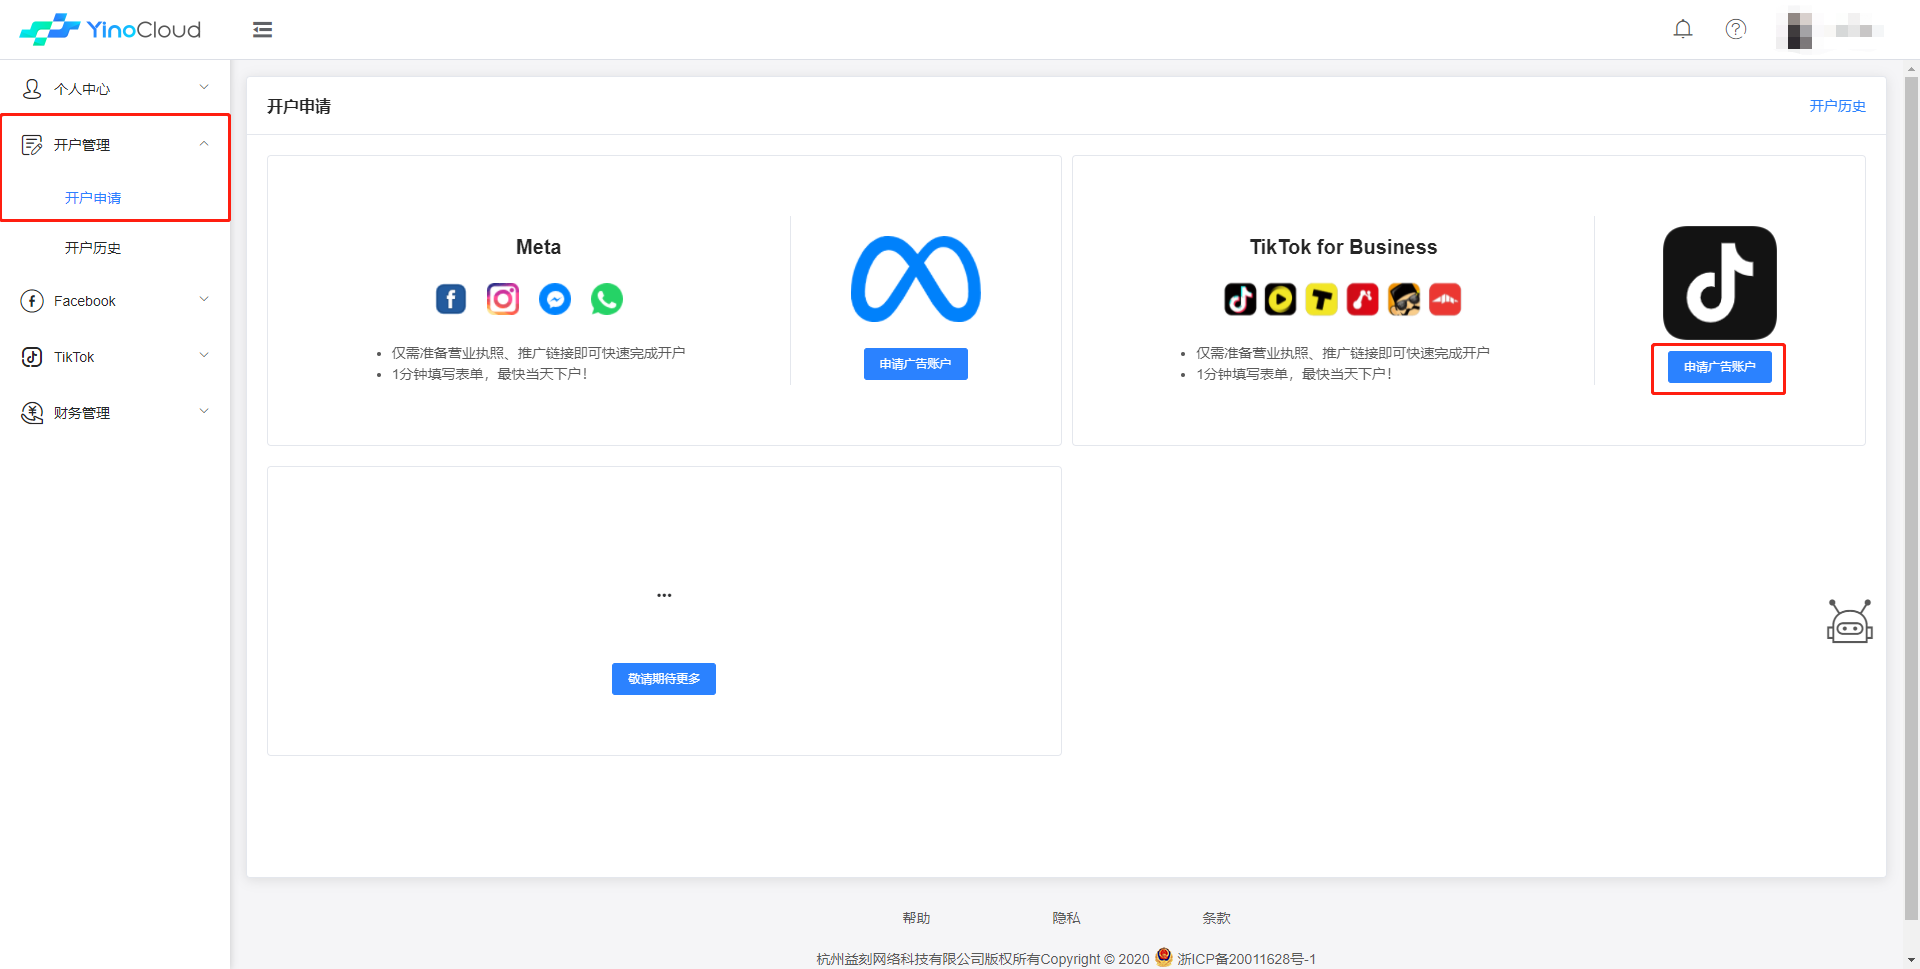Viewport: 1920px width, 969px height.
Task: Expand the 个人中心 sidebar menu
Action: pos(115,89)
